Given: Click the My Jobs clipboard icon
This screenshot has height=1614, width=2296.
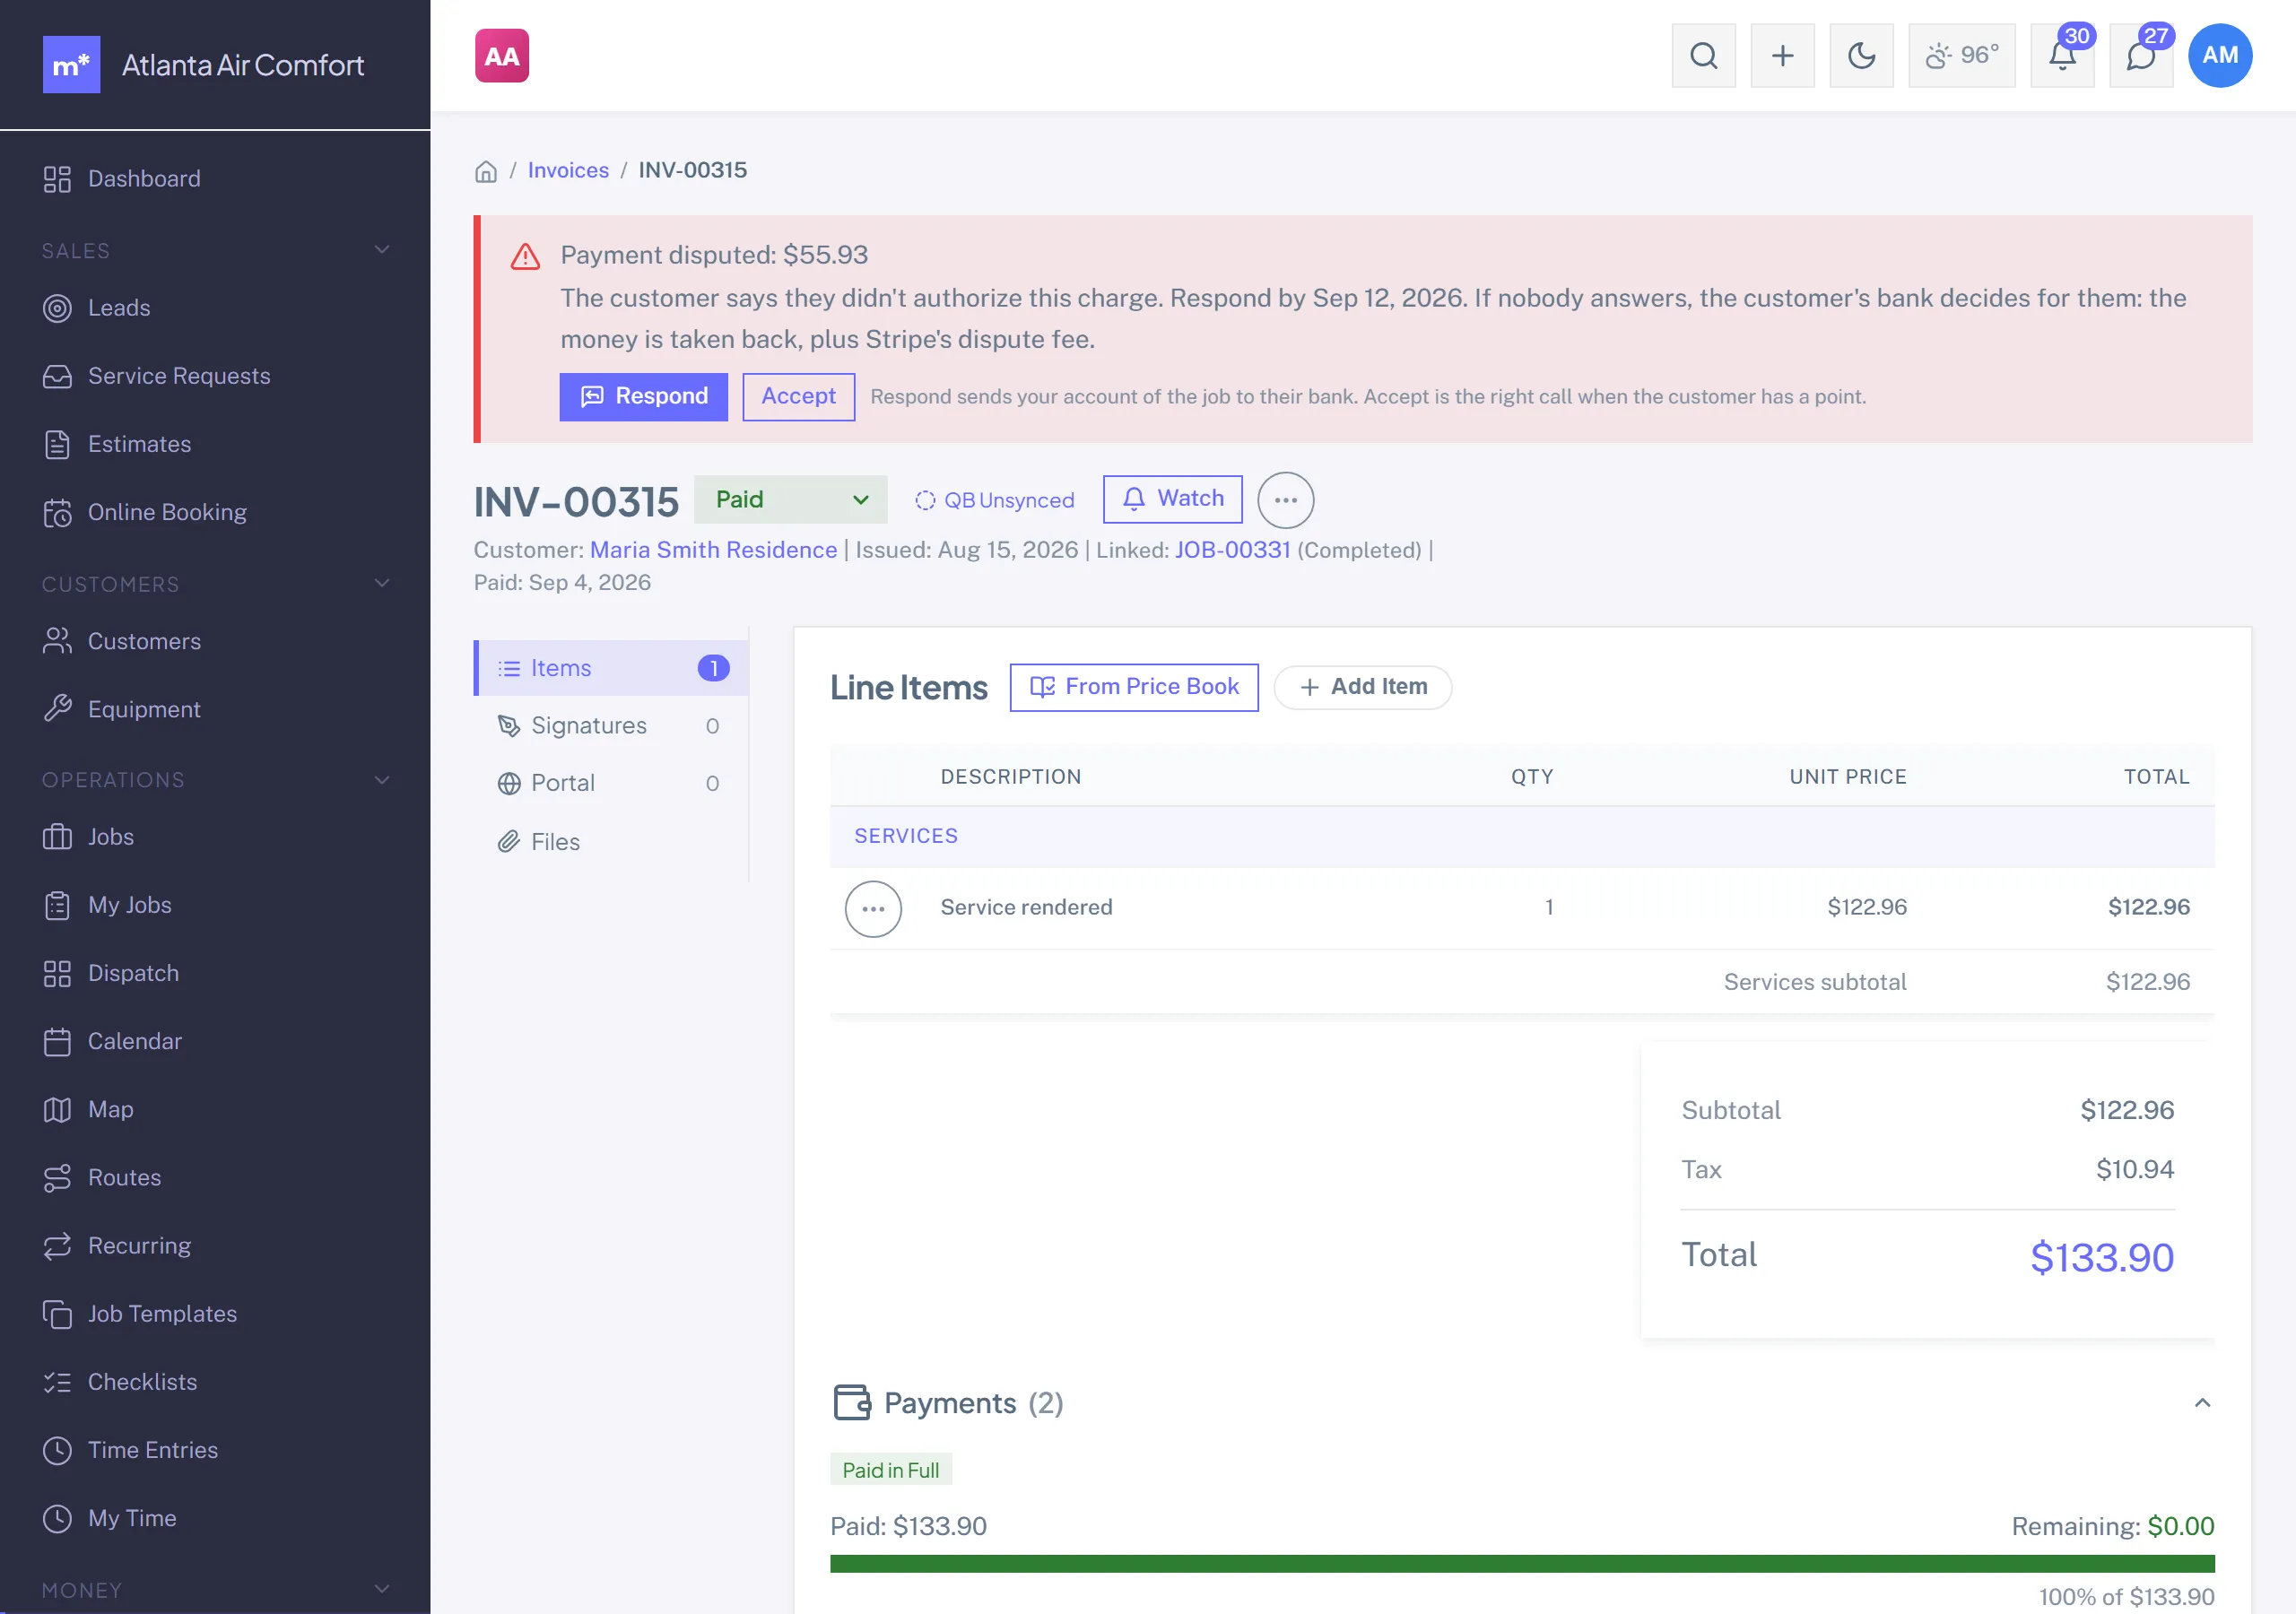Looking at the screenshot, I should click(x=57, y=905).
